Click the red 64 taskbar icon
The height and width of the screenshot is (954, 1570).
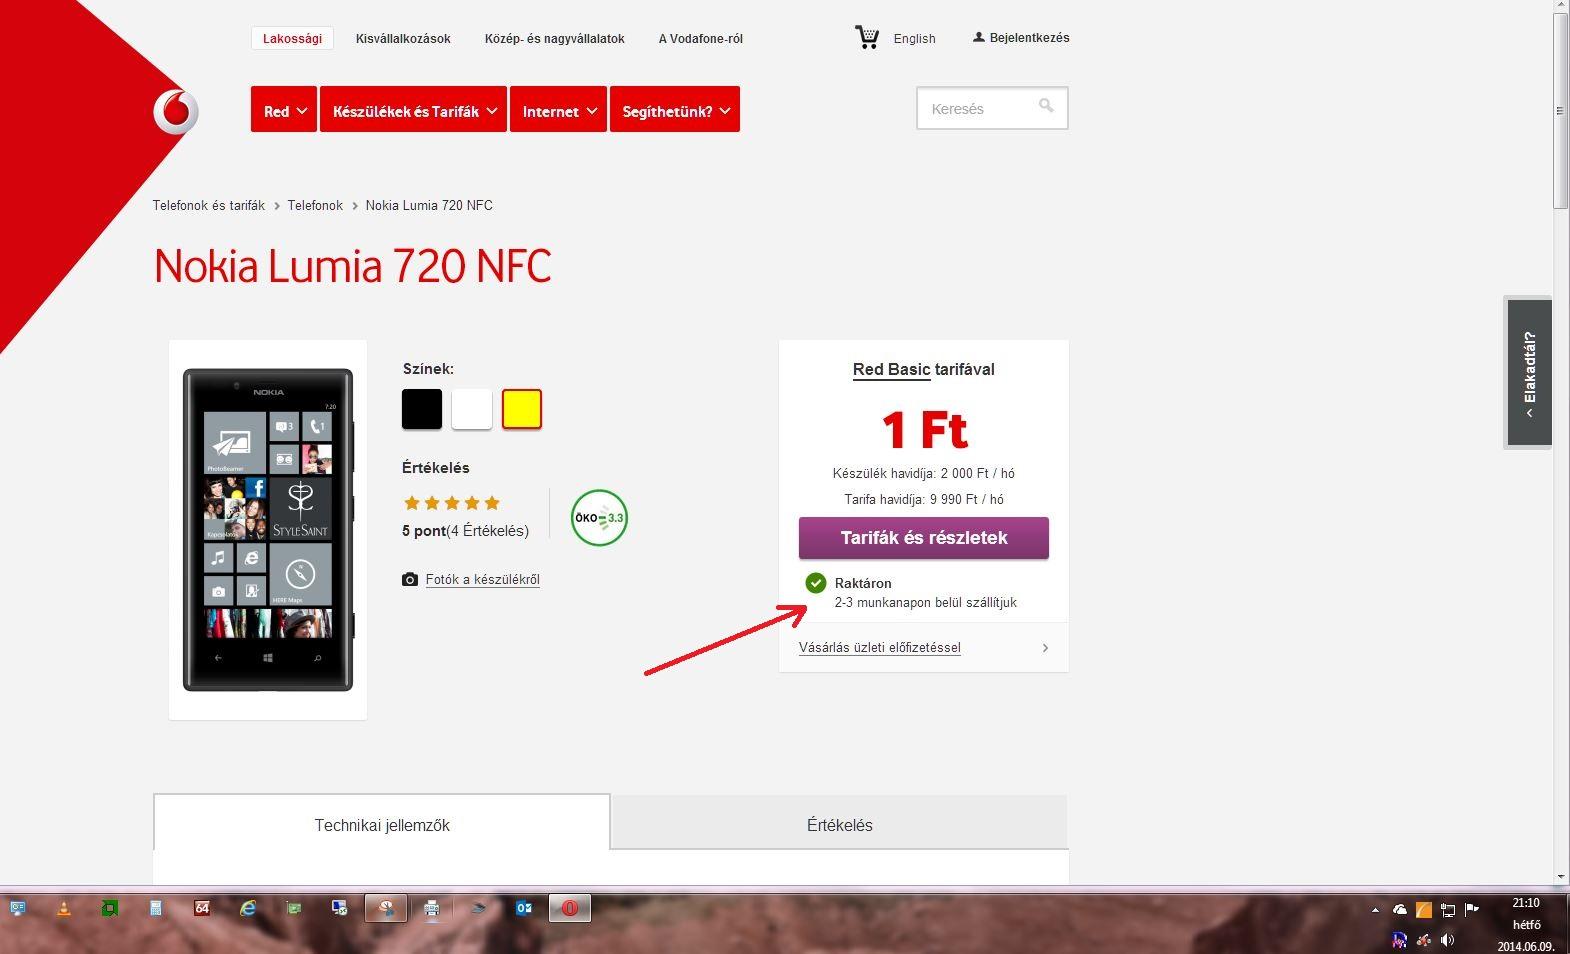[x=202, y=908]
